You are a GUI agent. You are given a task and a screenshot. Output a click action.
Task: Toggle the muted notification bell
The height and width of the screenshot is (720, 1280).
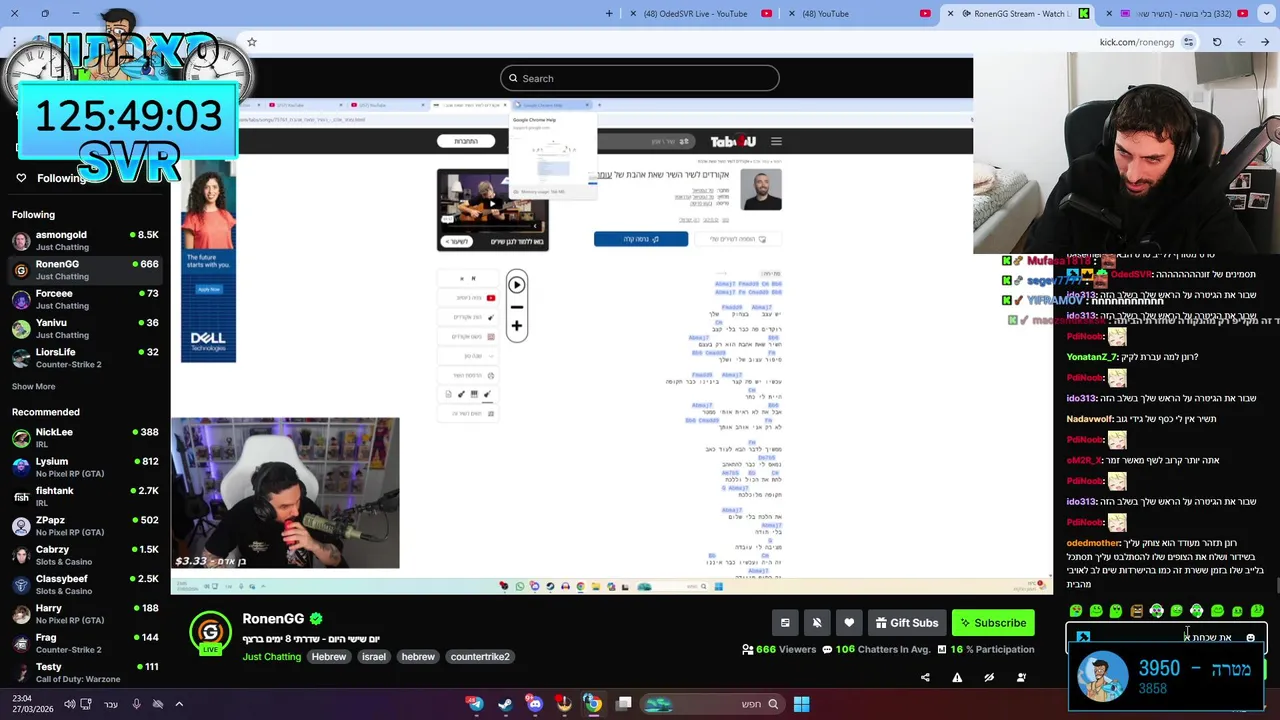coord(817,623)
